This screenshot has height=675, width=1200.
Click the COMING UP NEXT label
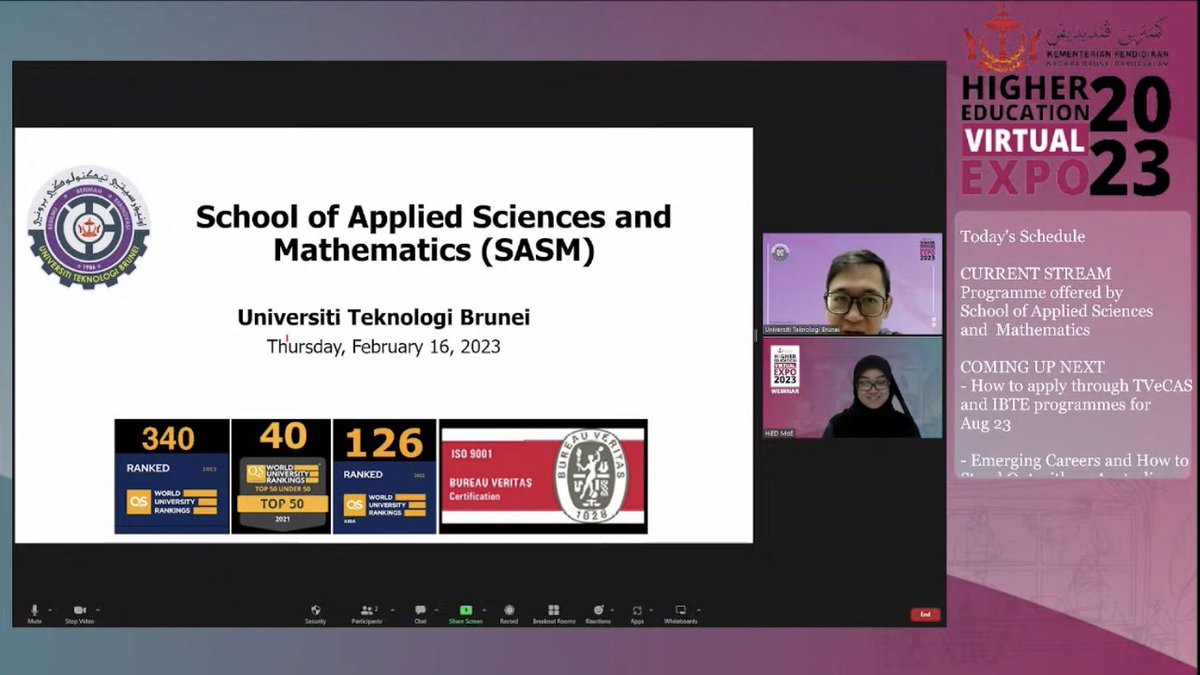click(1033, 367)
